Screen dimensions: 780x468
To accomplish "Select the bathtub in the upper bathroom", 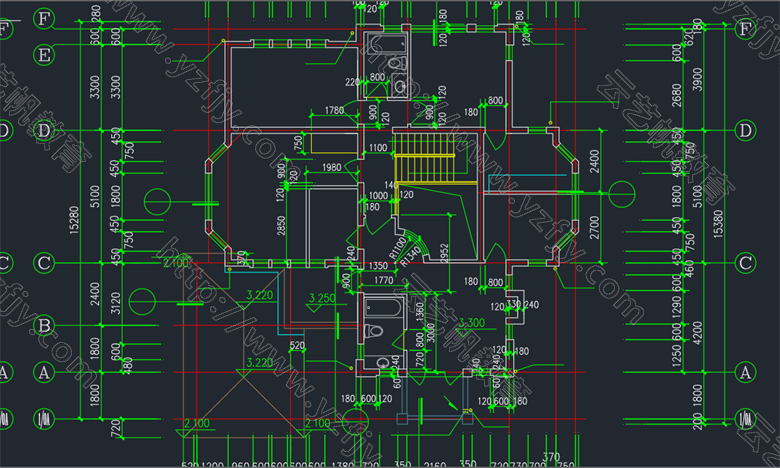I will coord(386,43).
